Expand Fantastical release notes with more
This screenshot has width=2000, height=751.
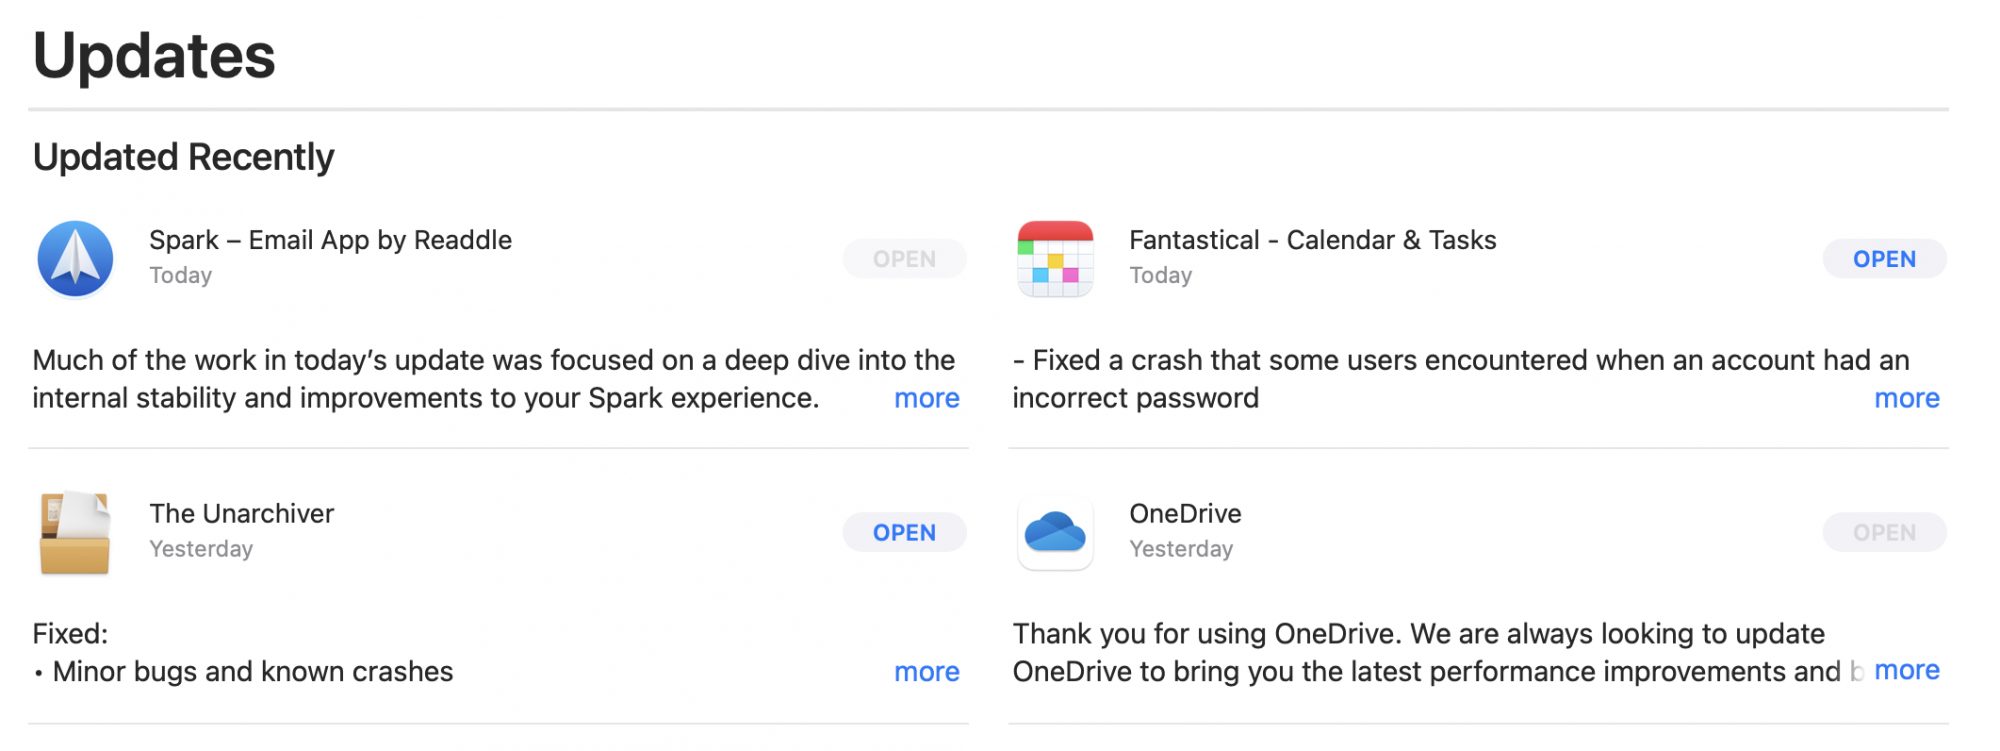[x=1906, y=398]
